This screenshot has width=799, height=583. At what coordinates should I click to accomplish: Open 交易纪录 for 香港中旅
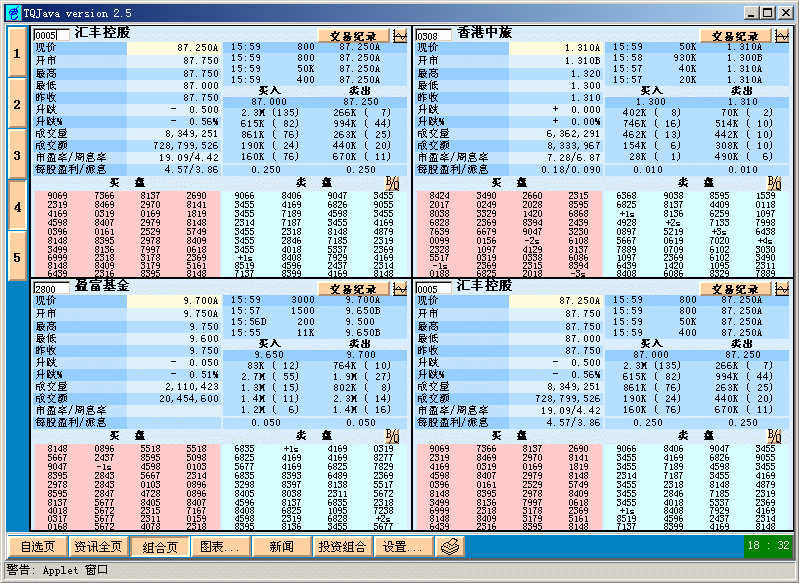[735, 36]
